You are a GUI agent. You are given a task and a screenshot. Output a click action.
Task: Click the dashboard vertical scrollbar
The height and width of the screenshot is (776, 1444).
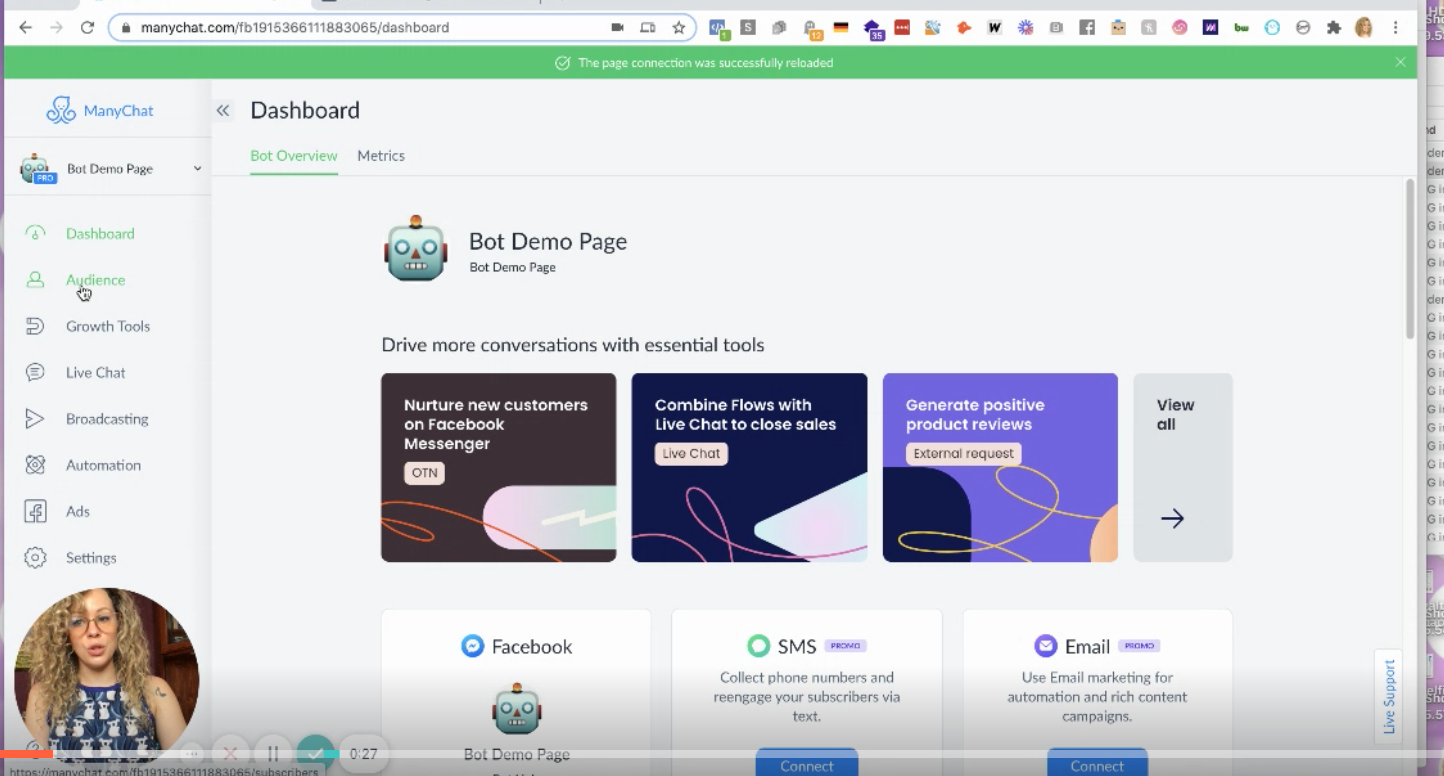[x=1410, y=259]
